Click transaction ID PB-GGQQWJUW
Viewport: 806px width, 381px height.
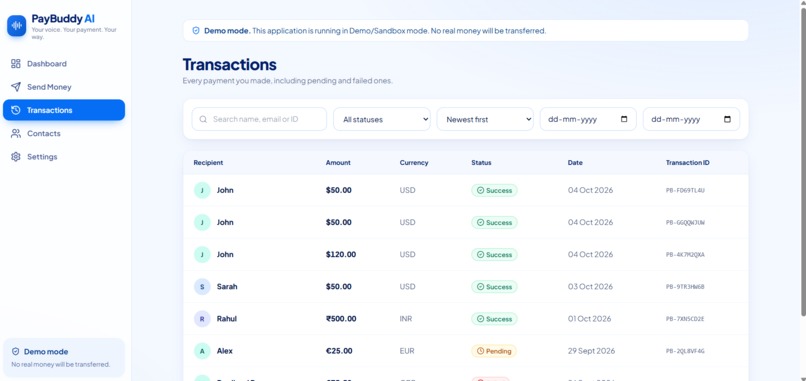coord(685,223)
